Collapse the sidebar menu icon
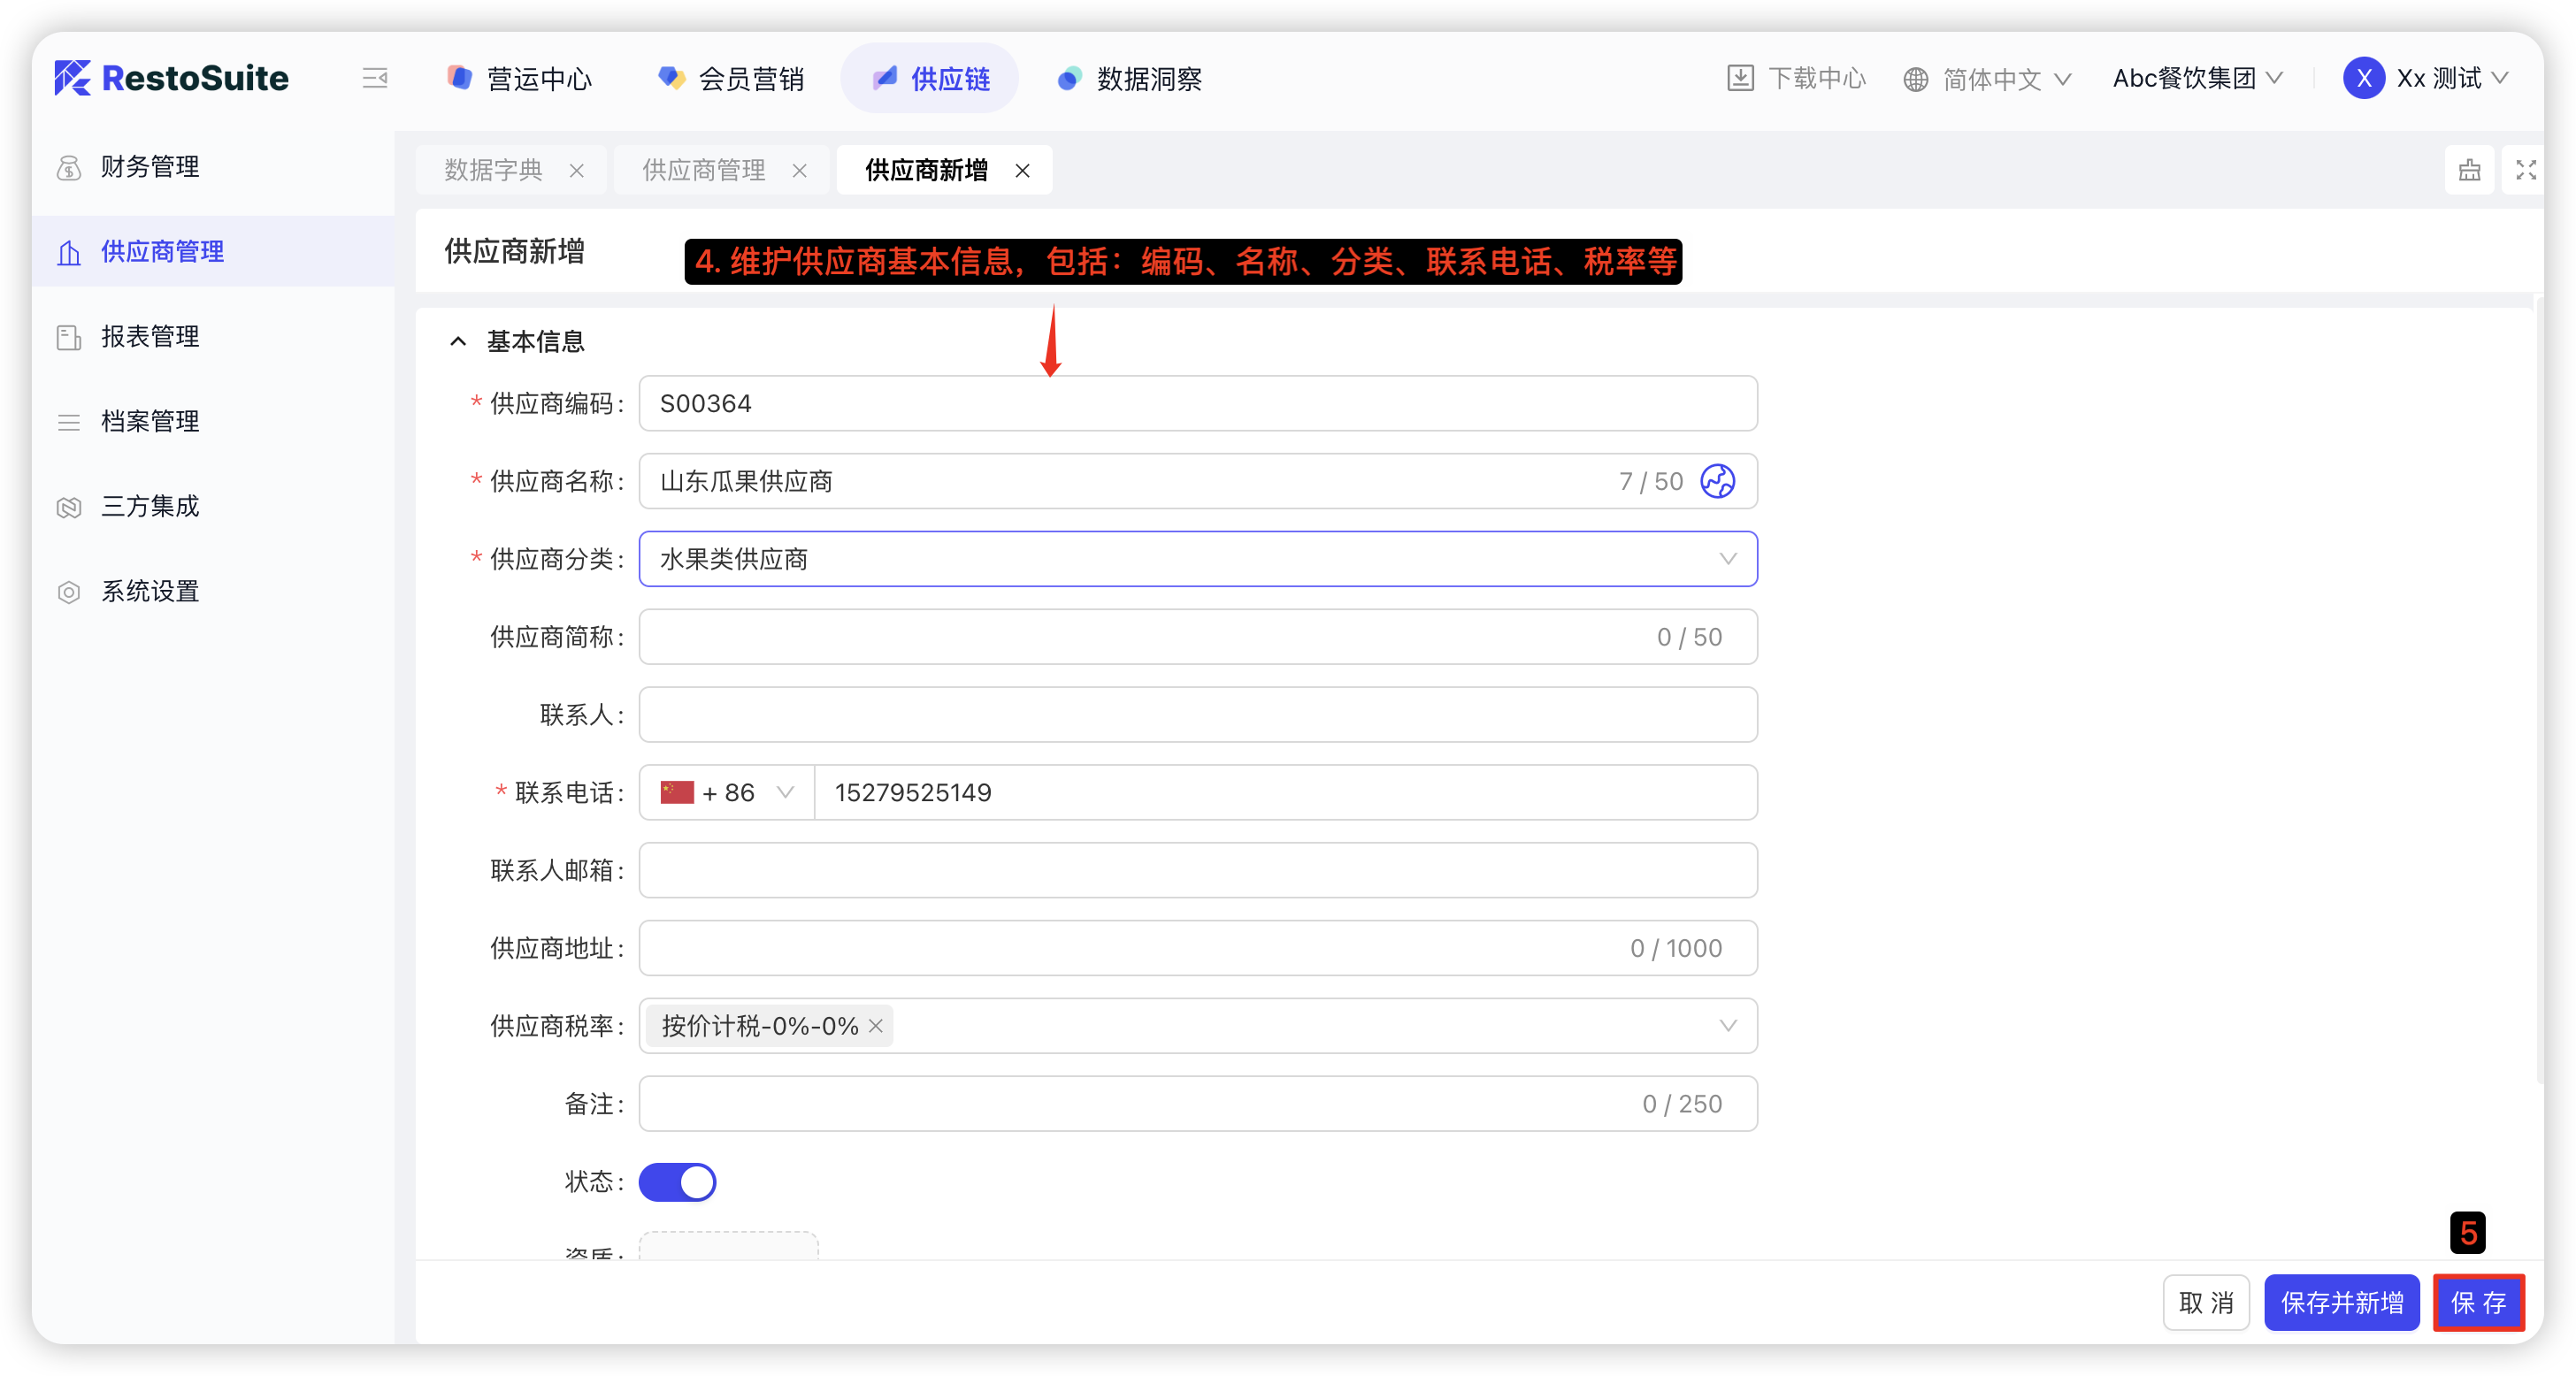Viewport: 2576px width, 1376px height. coord(375,78)
